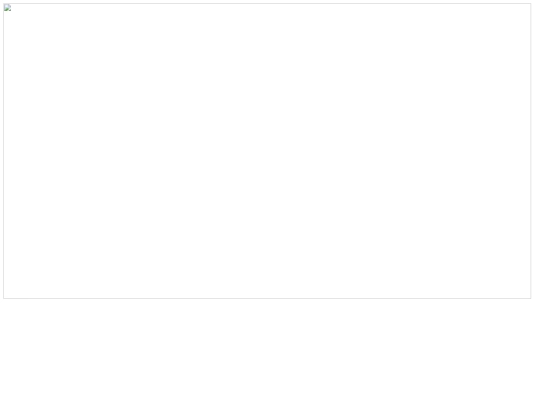
Task: Pick the missing picture icon
Action: (x=8, y=8)
